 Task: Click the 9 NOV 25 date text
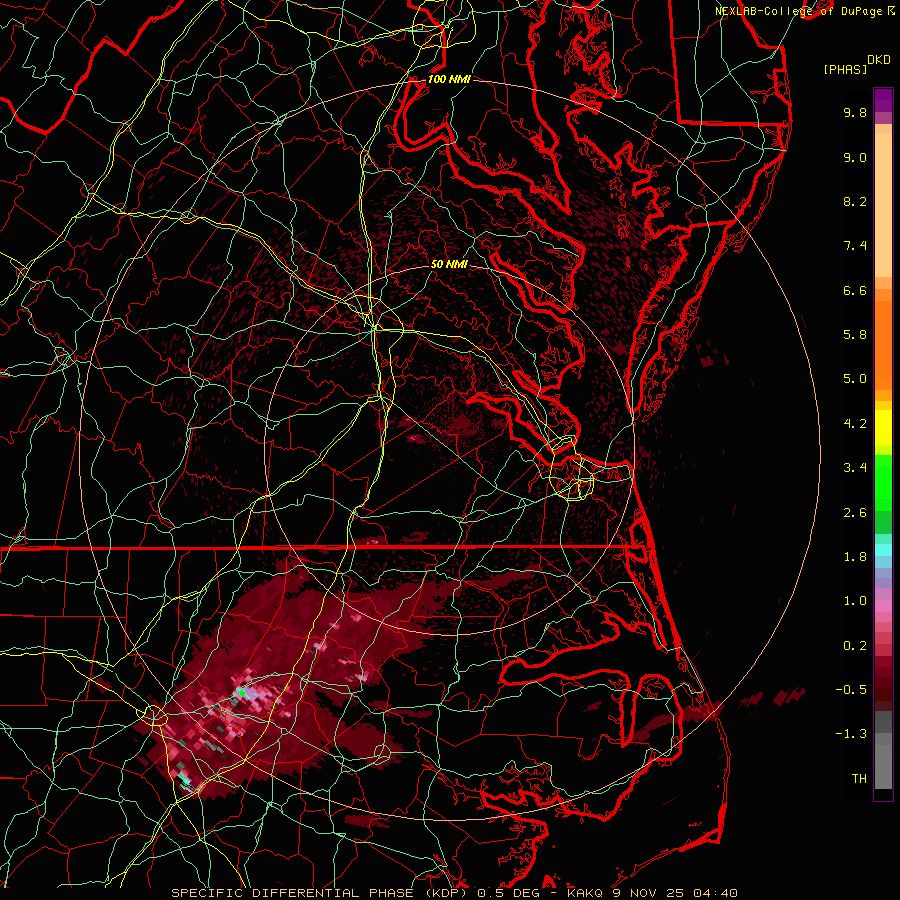tap(647, 893)
